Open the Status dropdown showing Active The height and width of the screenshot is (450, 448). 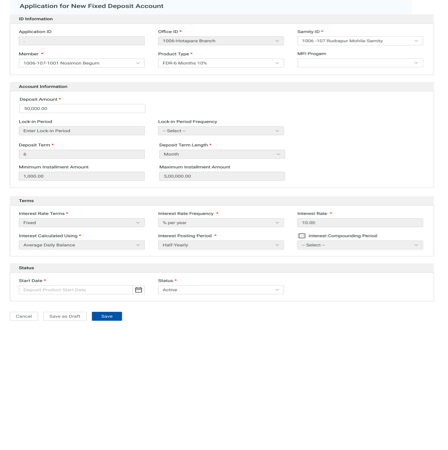click(221, 290)
